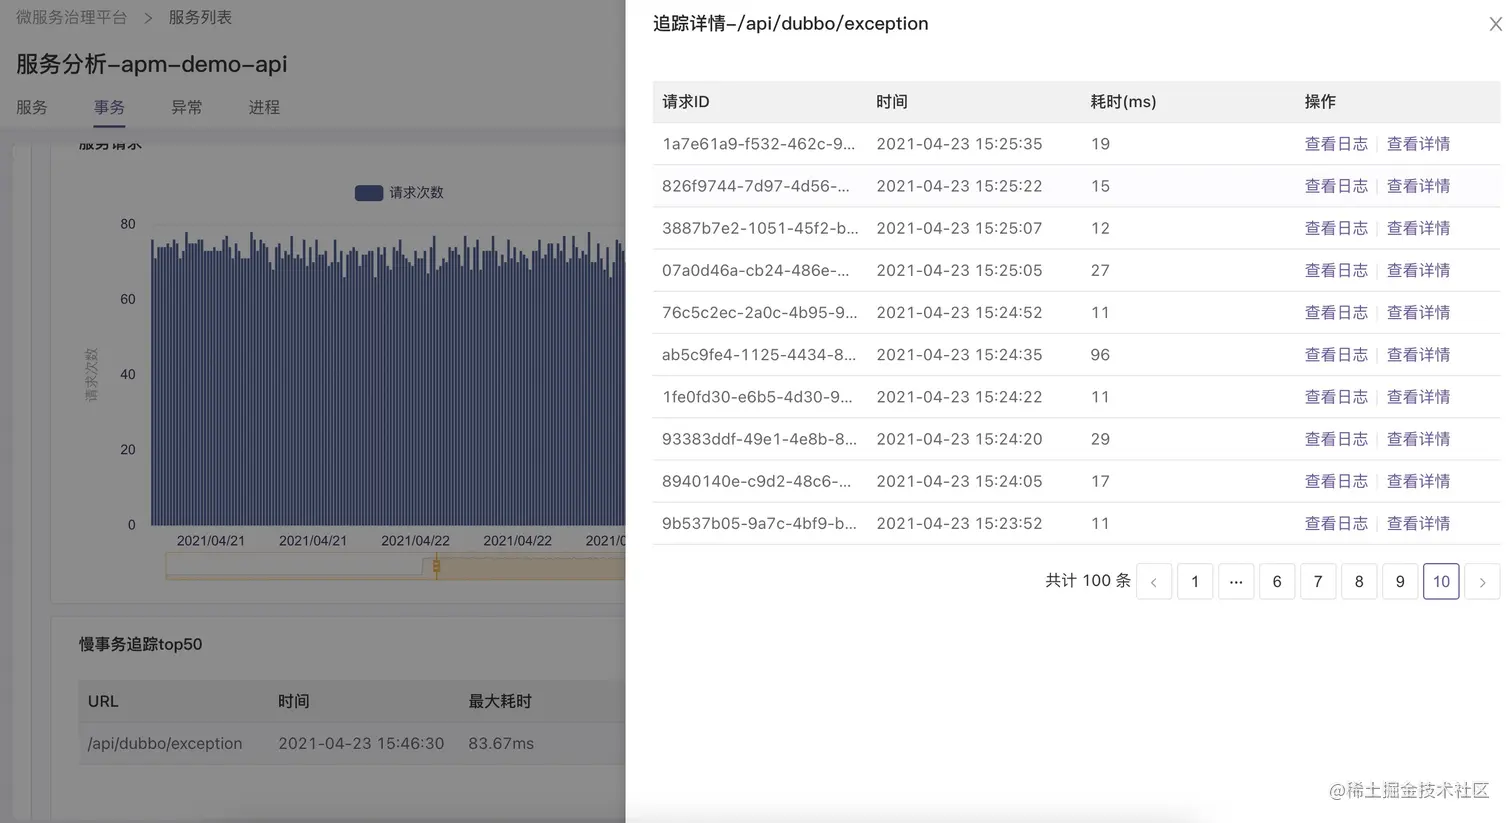Viewport: 1512px width, 823px height.
Task: Click 查看详情 for request 1fe0fd30-e6b5
Action: click(x=1418, y=397)
